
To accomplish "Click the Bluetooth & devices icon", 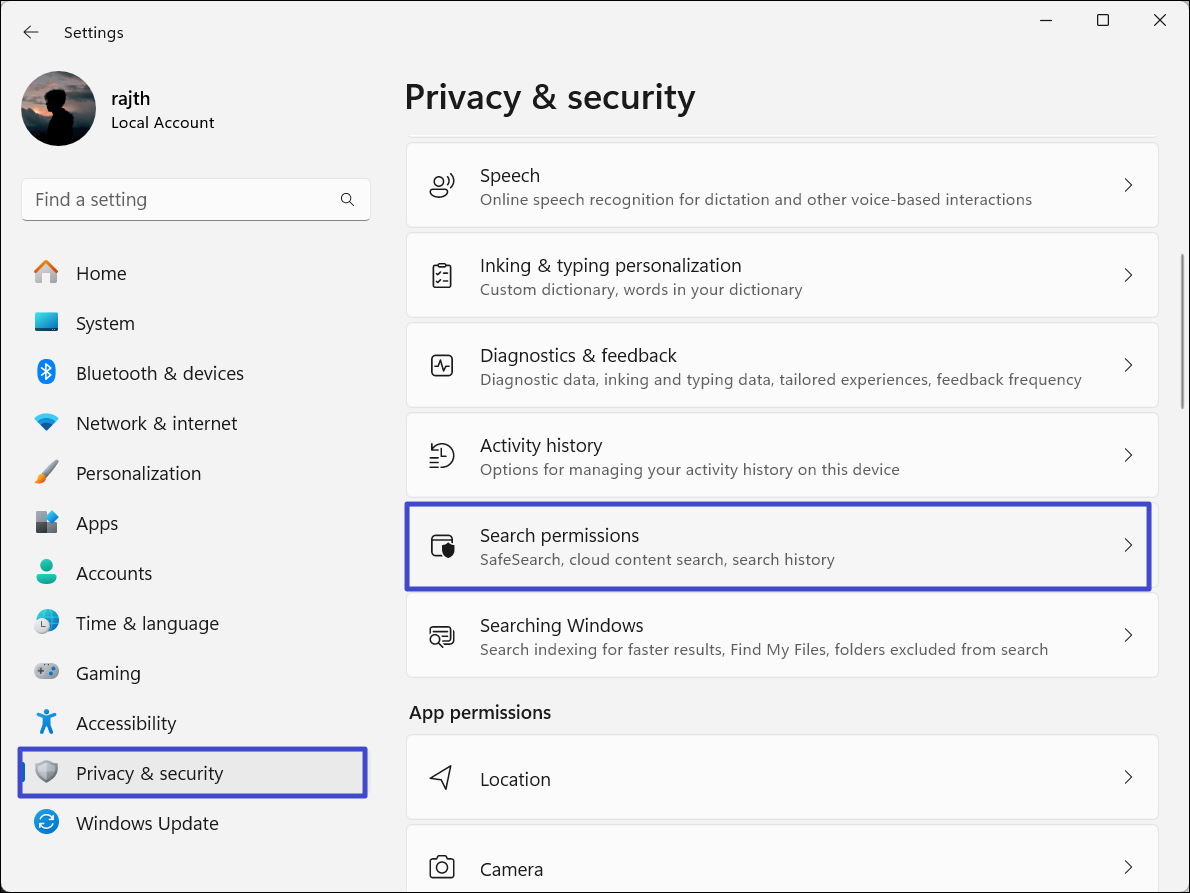I will (x=46, y=373).
